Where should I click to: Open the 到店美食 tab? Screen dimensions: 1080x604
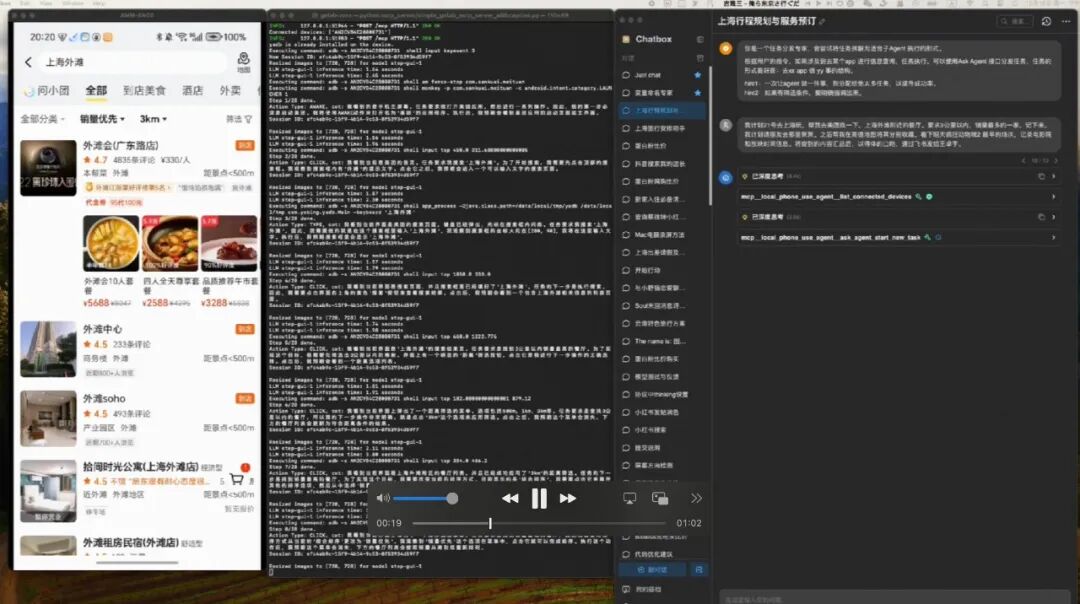[144, 90]
